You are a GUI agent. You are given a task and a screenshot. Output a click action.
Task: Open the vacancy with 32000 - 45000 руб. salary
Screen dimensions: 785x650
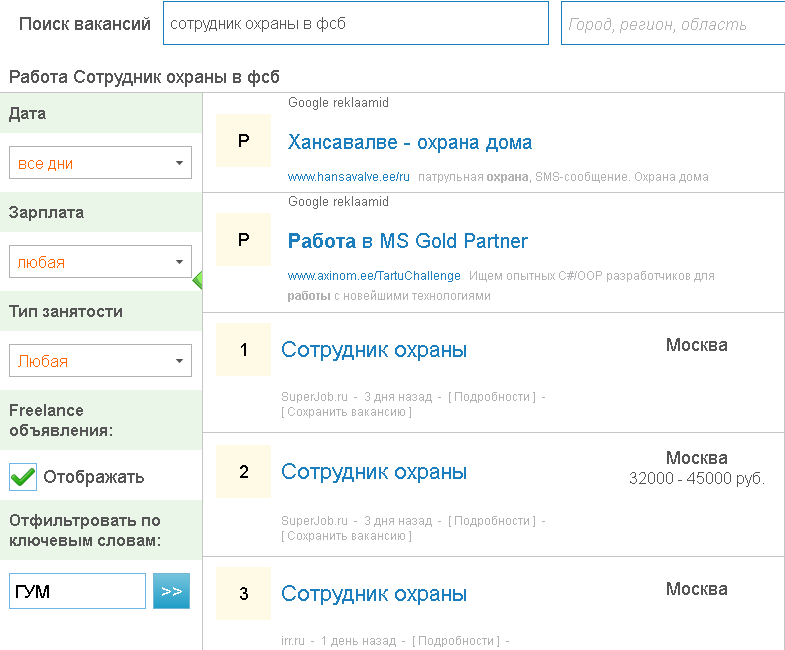[373, 472]
